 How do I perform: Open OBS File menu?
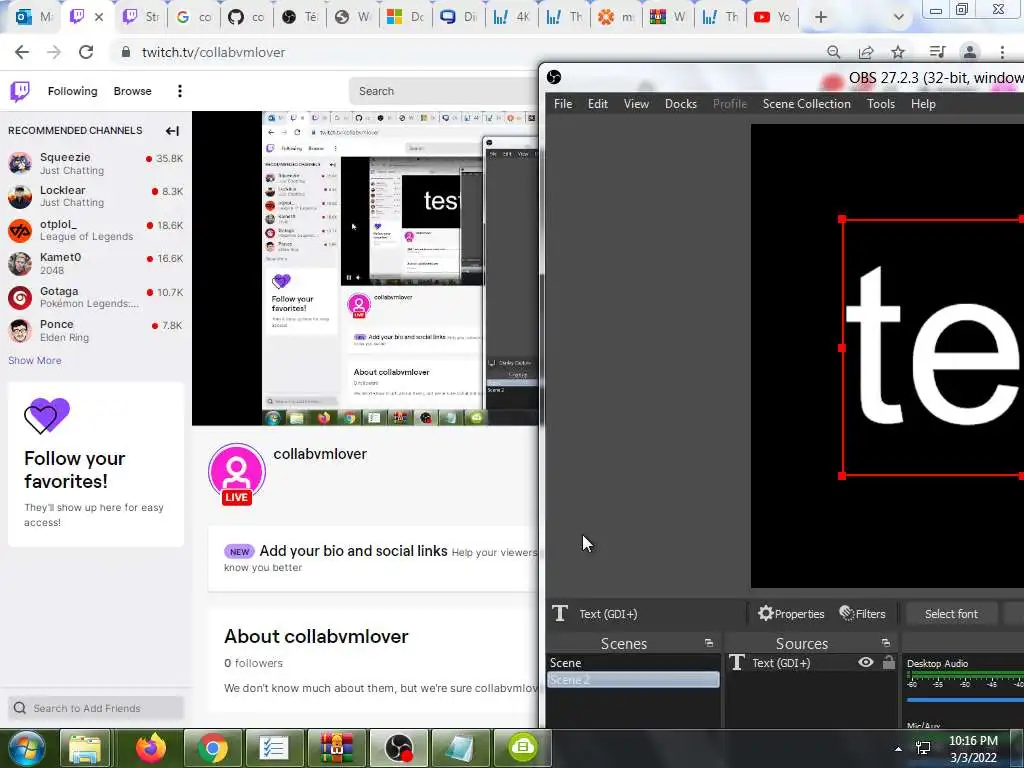click(x=563, y=104)
